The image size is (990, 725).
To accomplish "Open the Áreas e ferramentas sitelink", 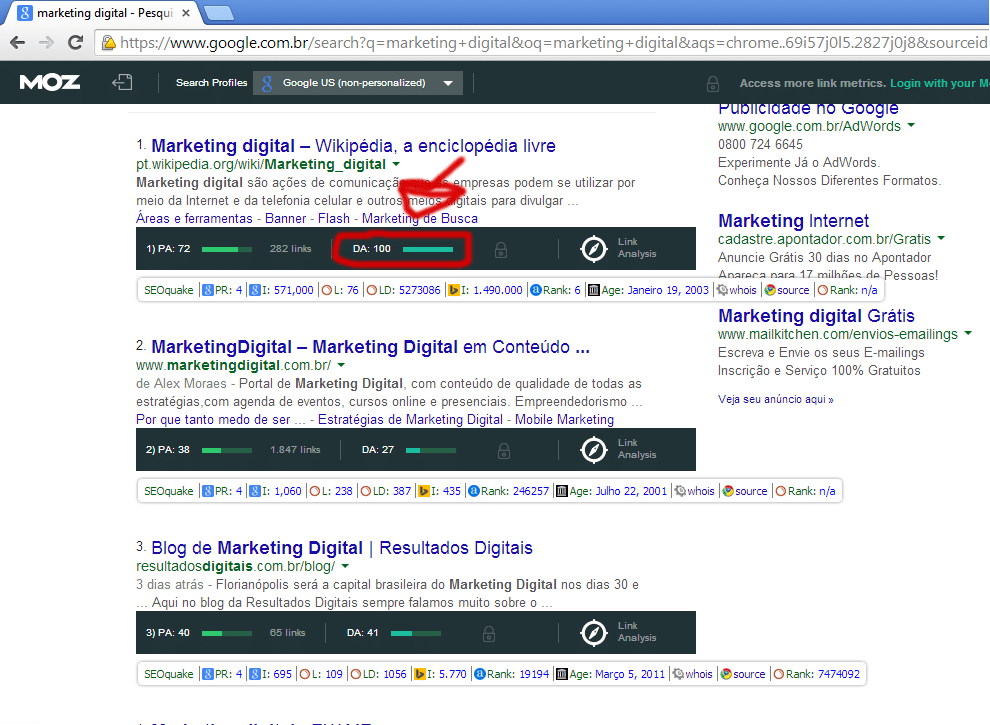I will tap(194, 219).
